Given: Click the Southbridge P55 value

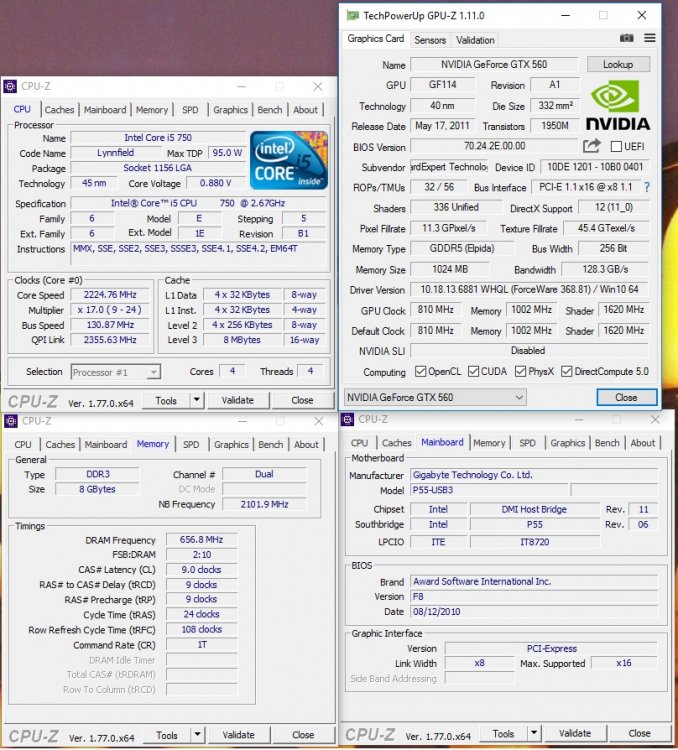Looking at the screenshot, I should tap(534, 525).
